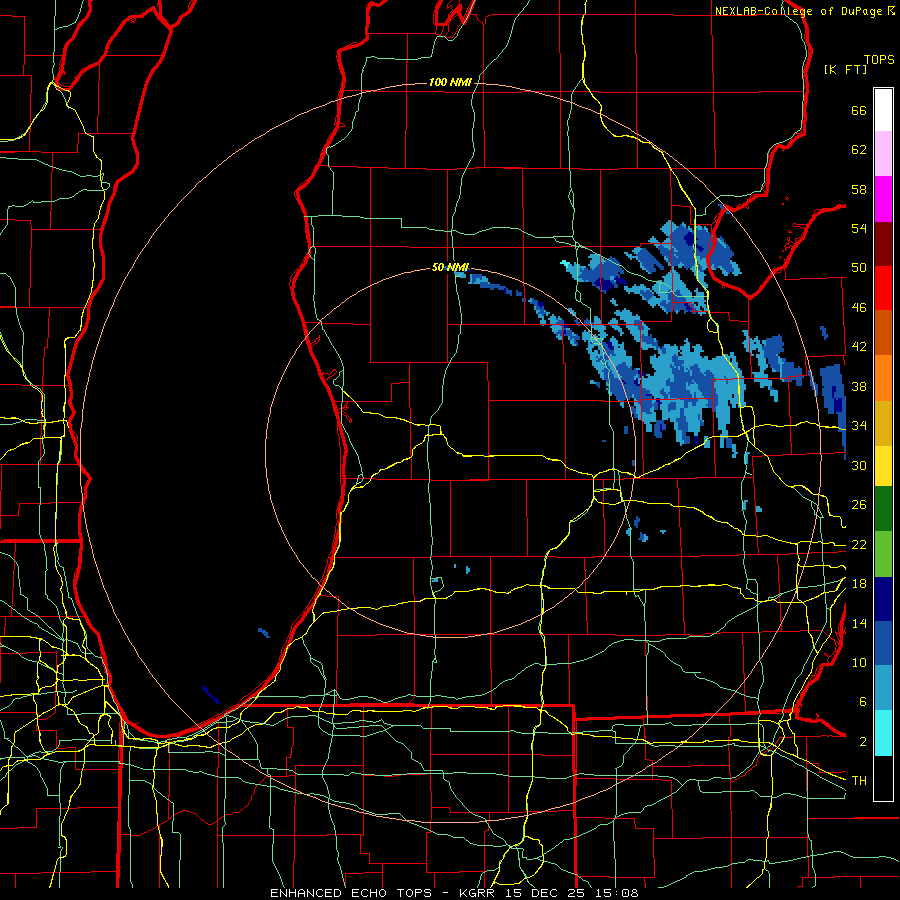Click the white swatch in the tops legend
This screenshot has width=900, height=900.
coord(883,110)
